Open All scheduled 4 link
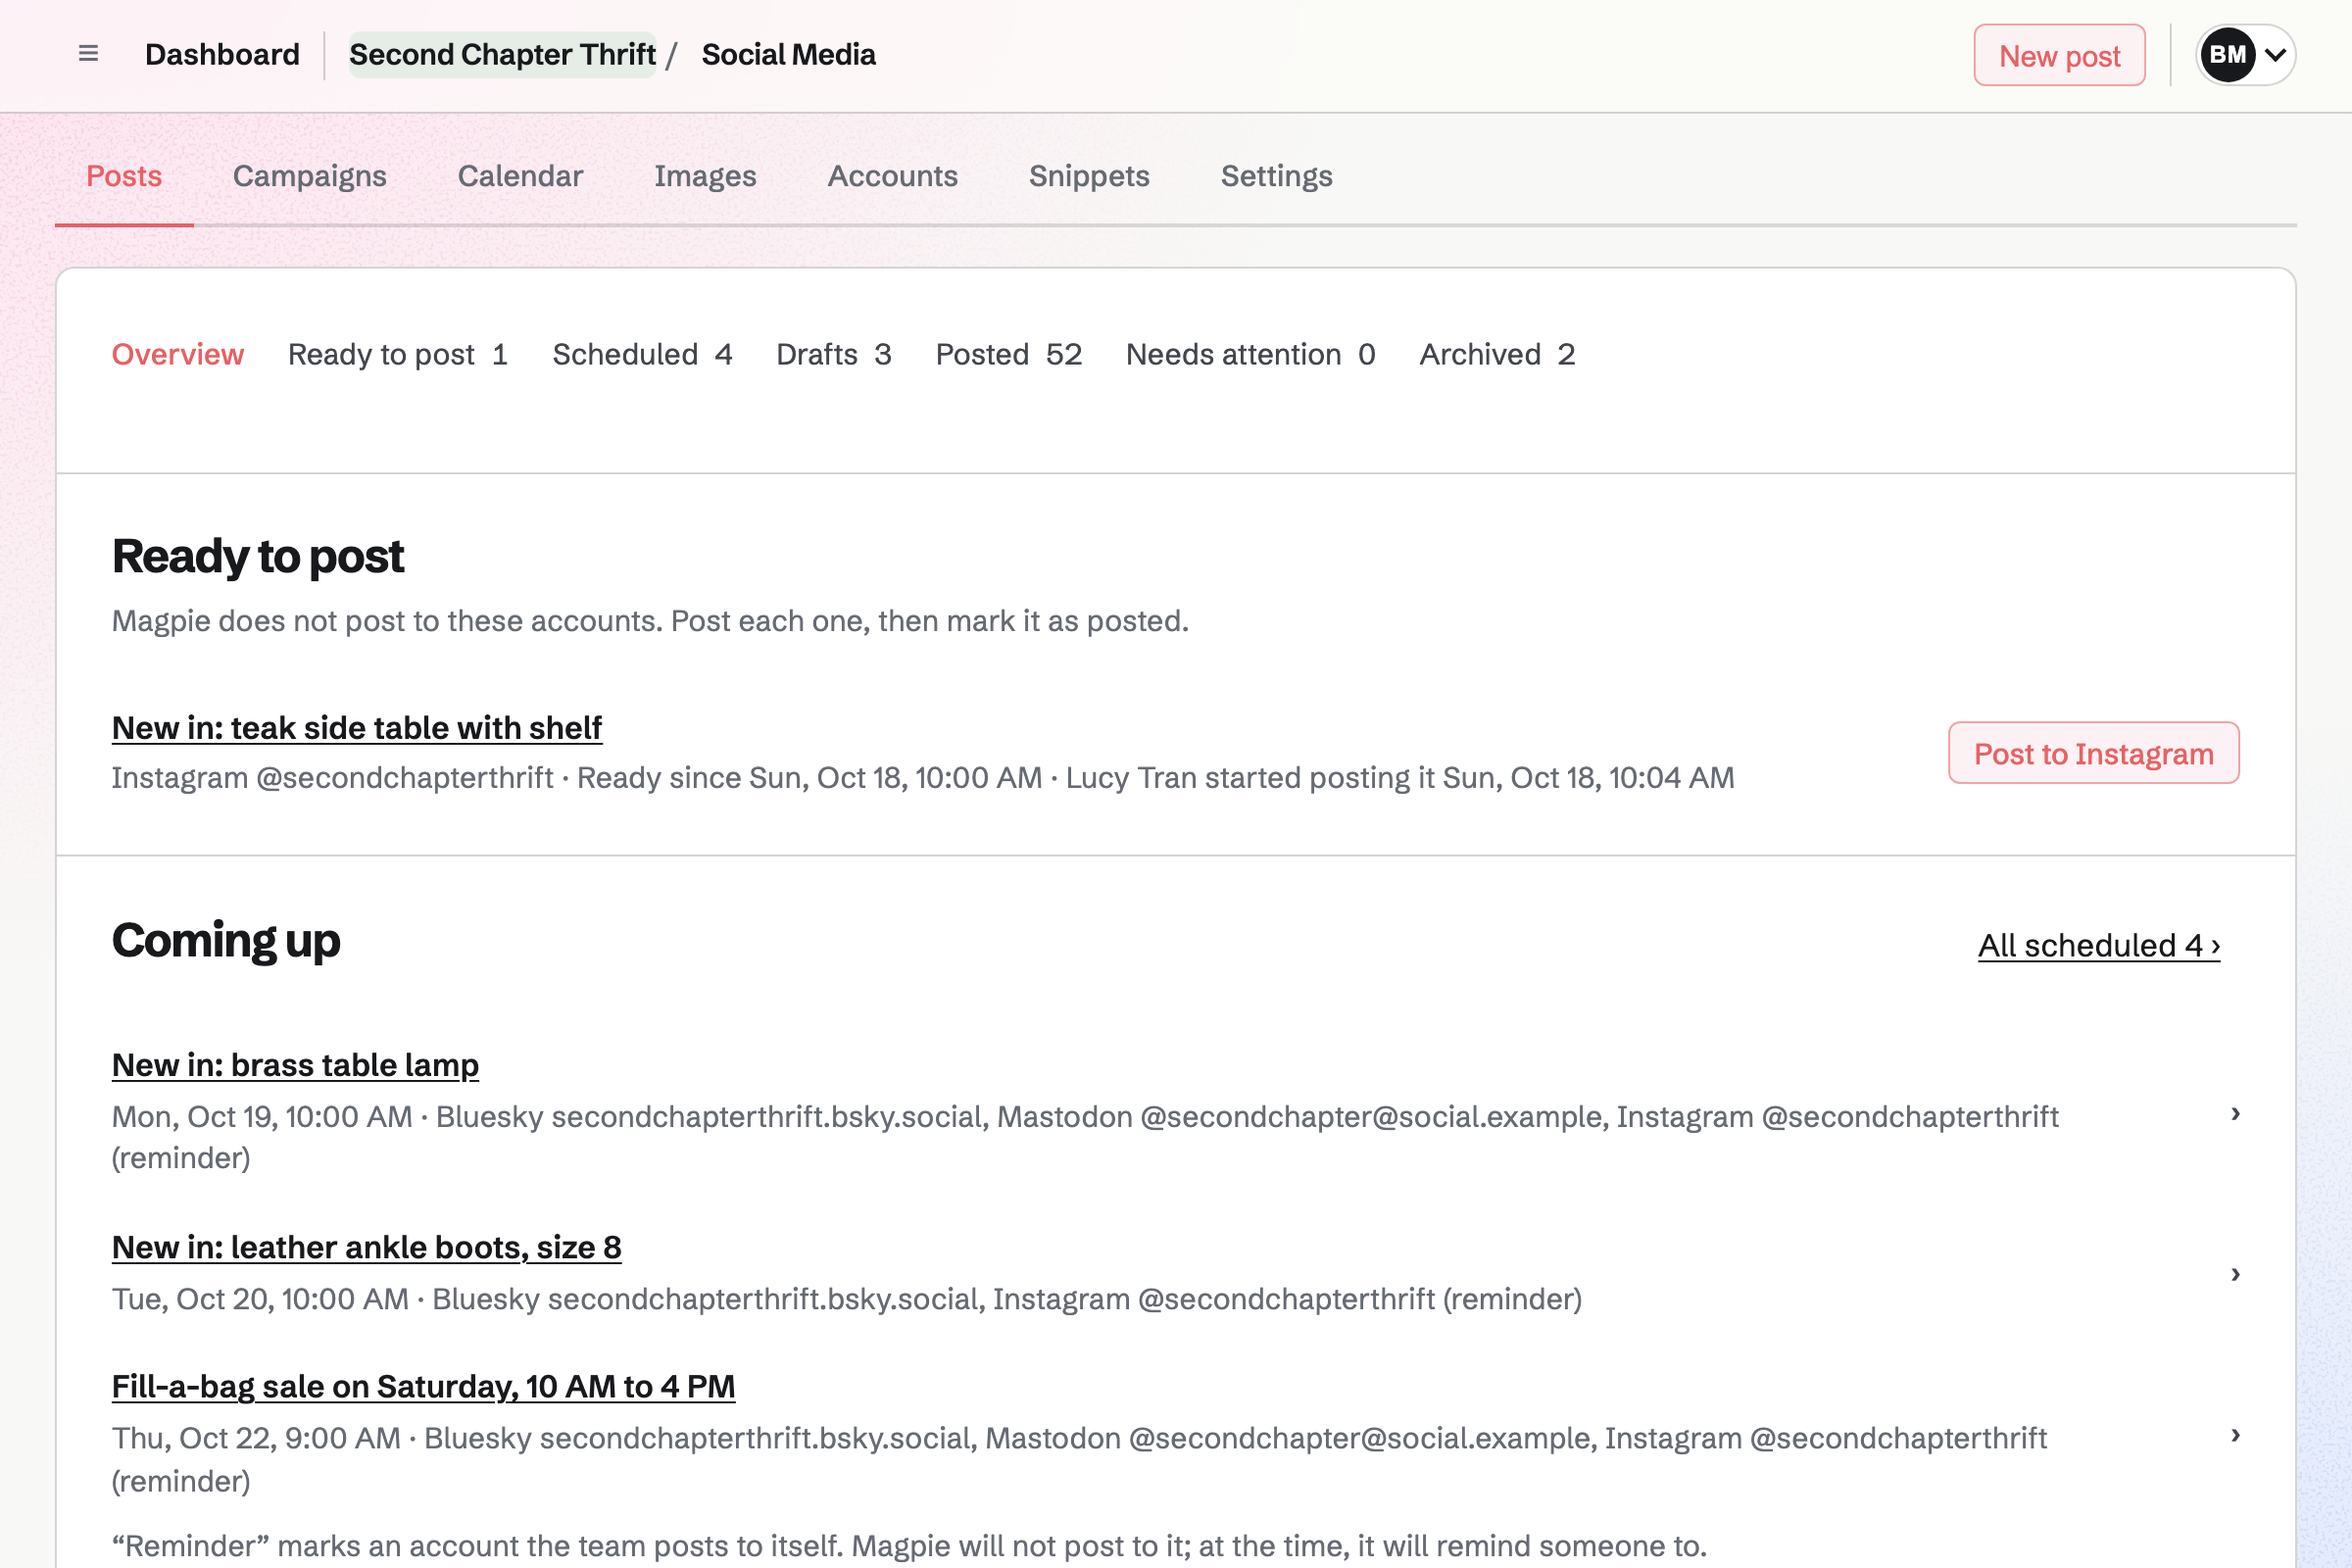This screenshot has width=2352, height=1568. pyautogui.click(x=2099, y=945)
